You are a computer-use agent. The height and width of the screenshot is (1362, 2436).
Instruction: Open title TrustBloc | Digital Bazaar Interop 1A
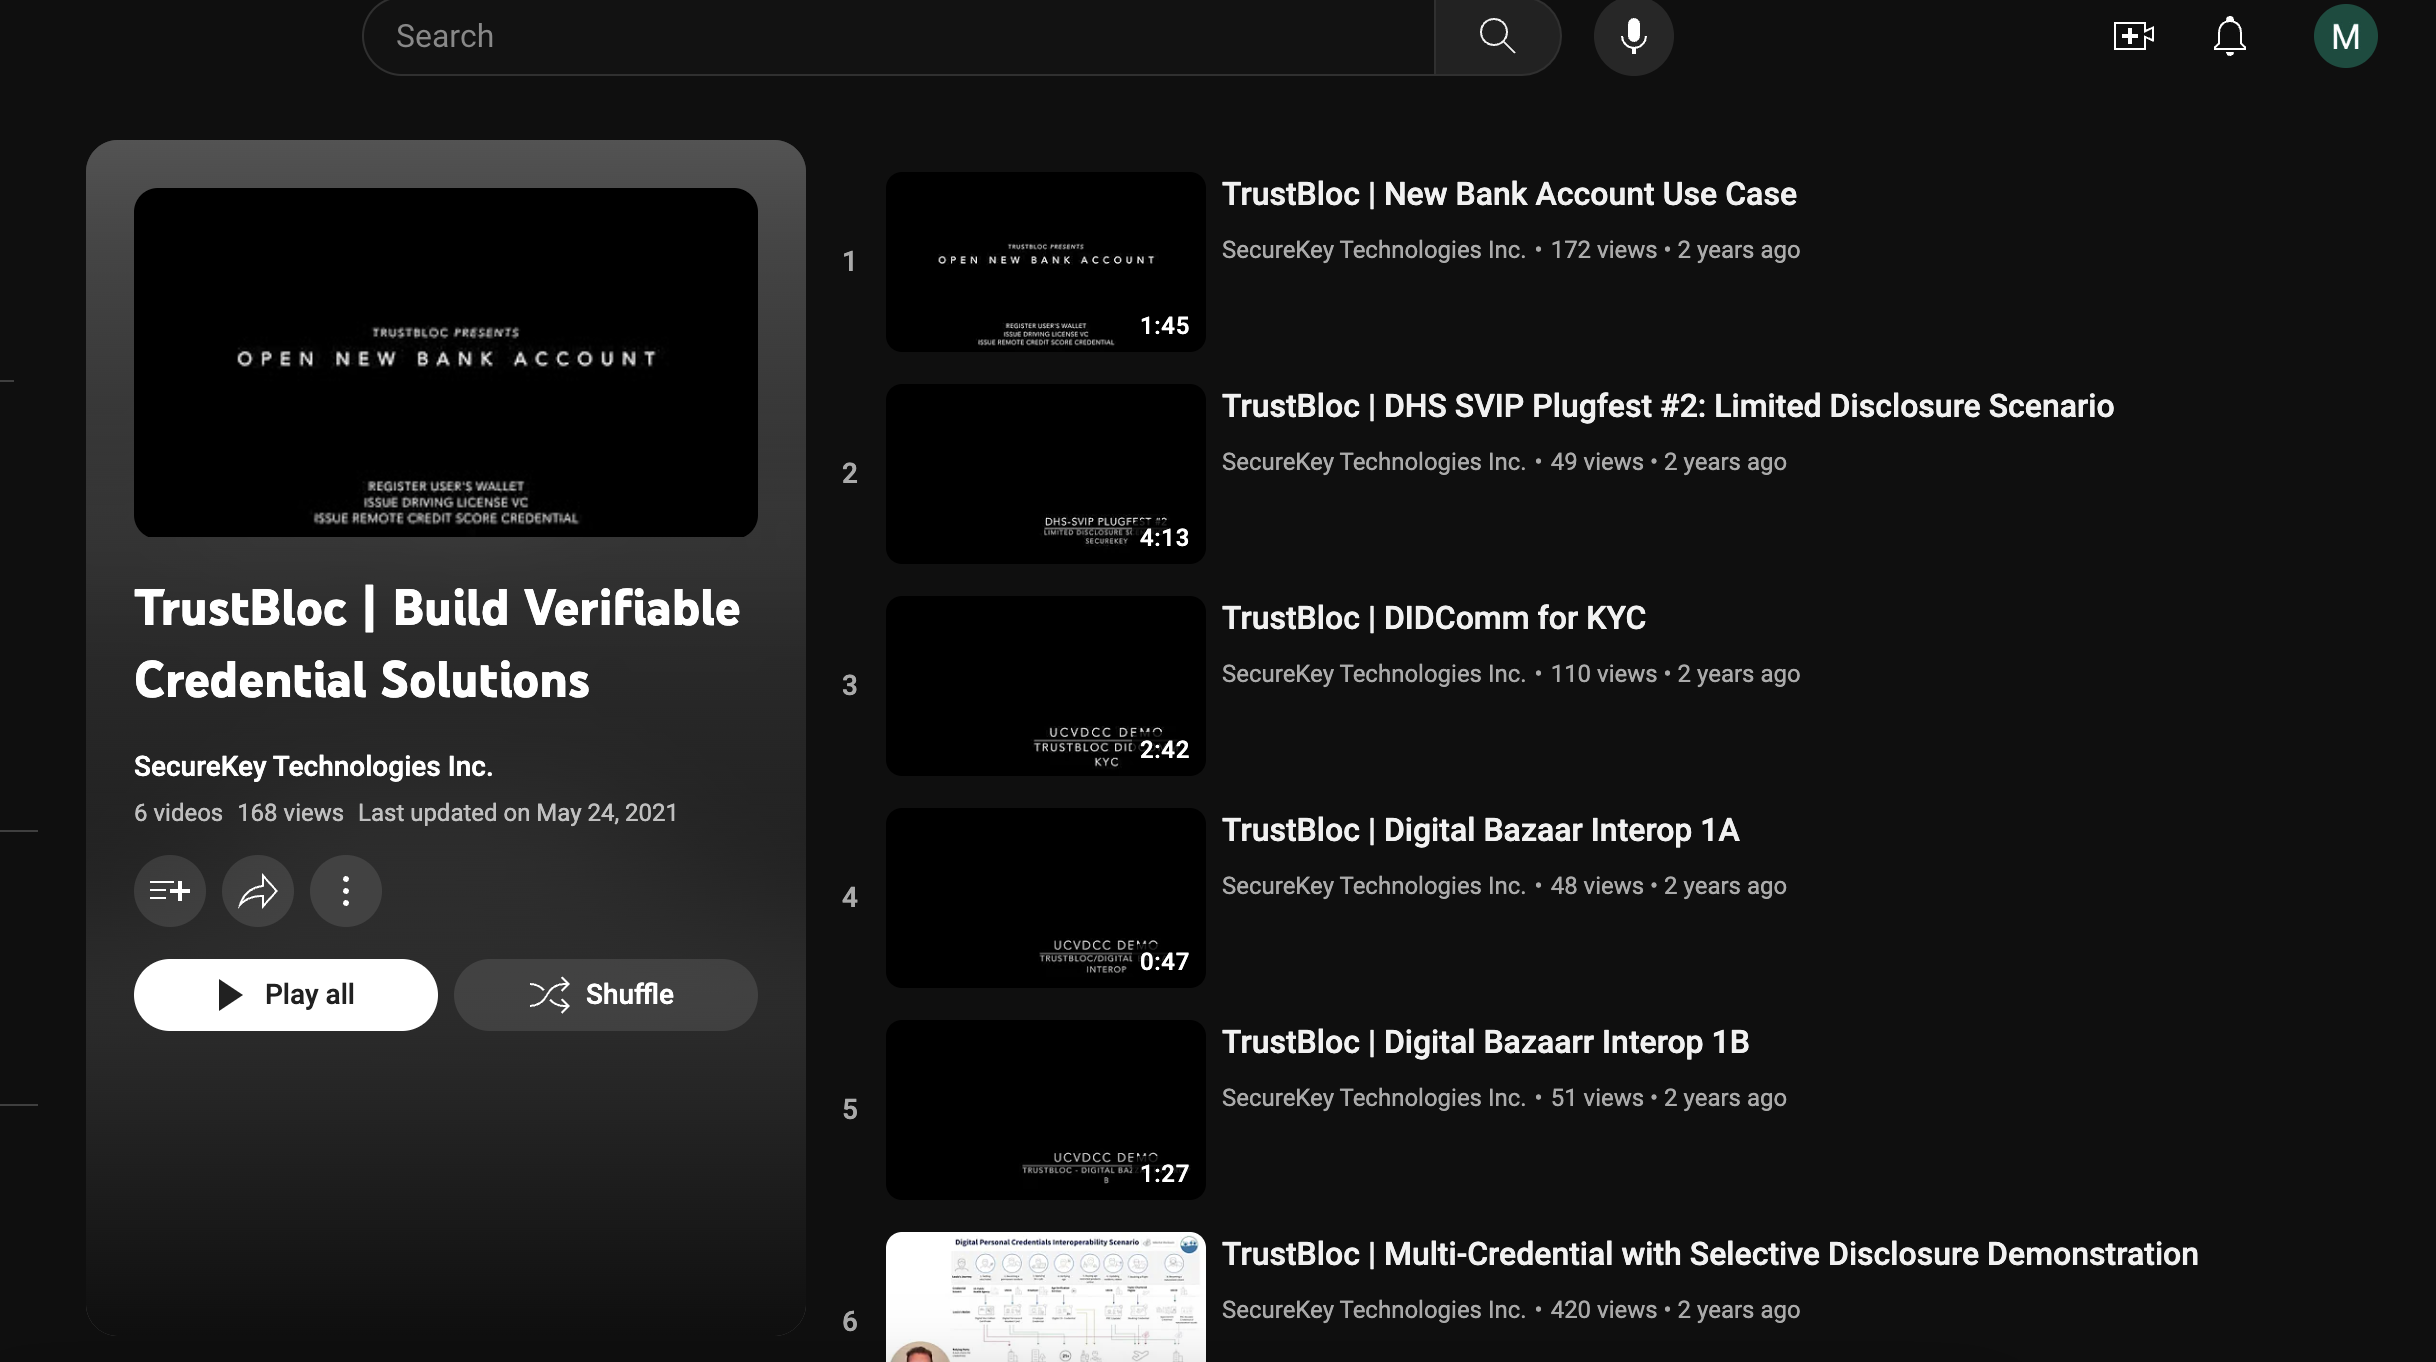coord(1481,830)
